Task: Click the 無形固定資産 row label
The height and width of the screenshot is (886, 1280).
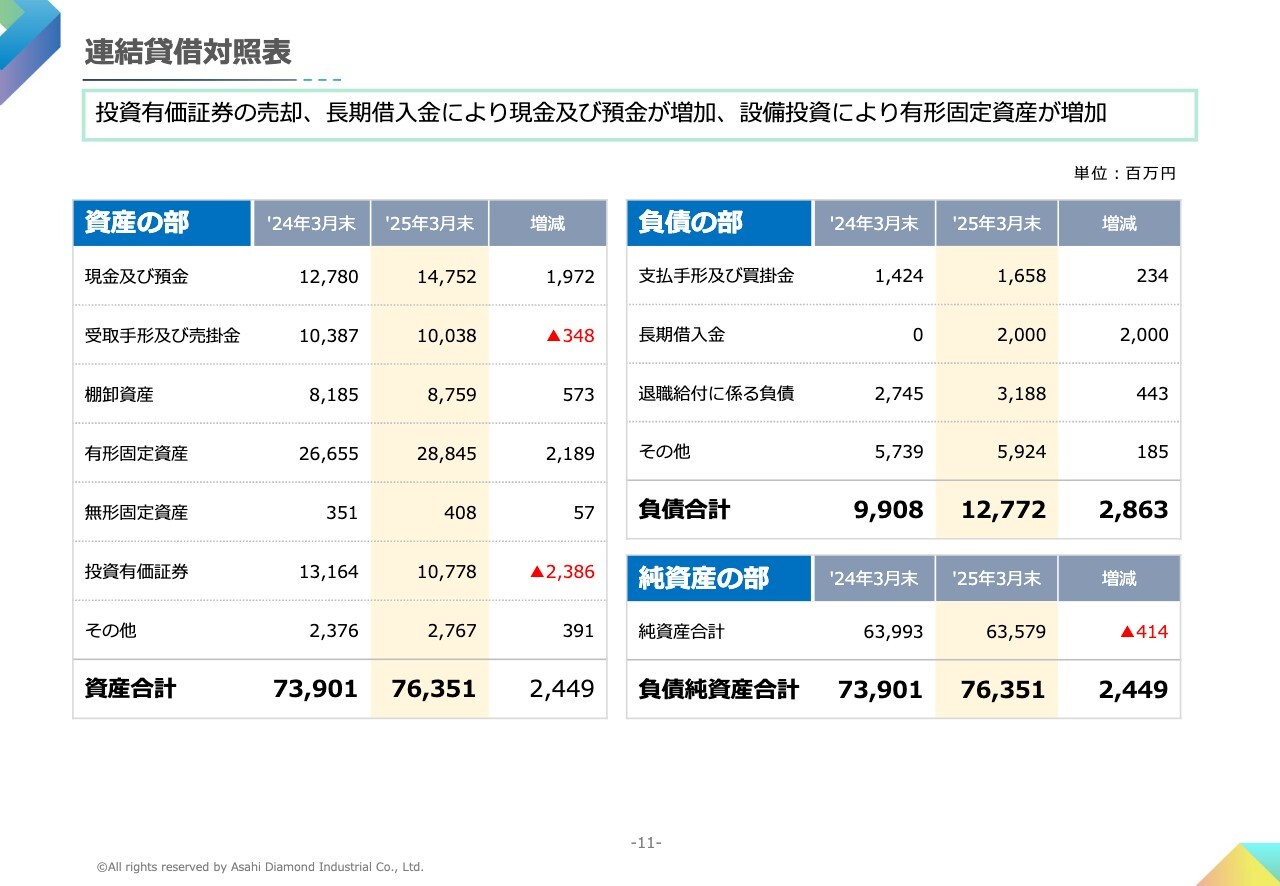Action: (x=136, y=513)
